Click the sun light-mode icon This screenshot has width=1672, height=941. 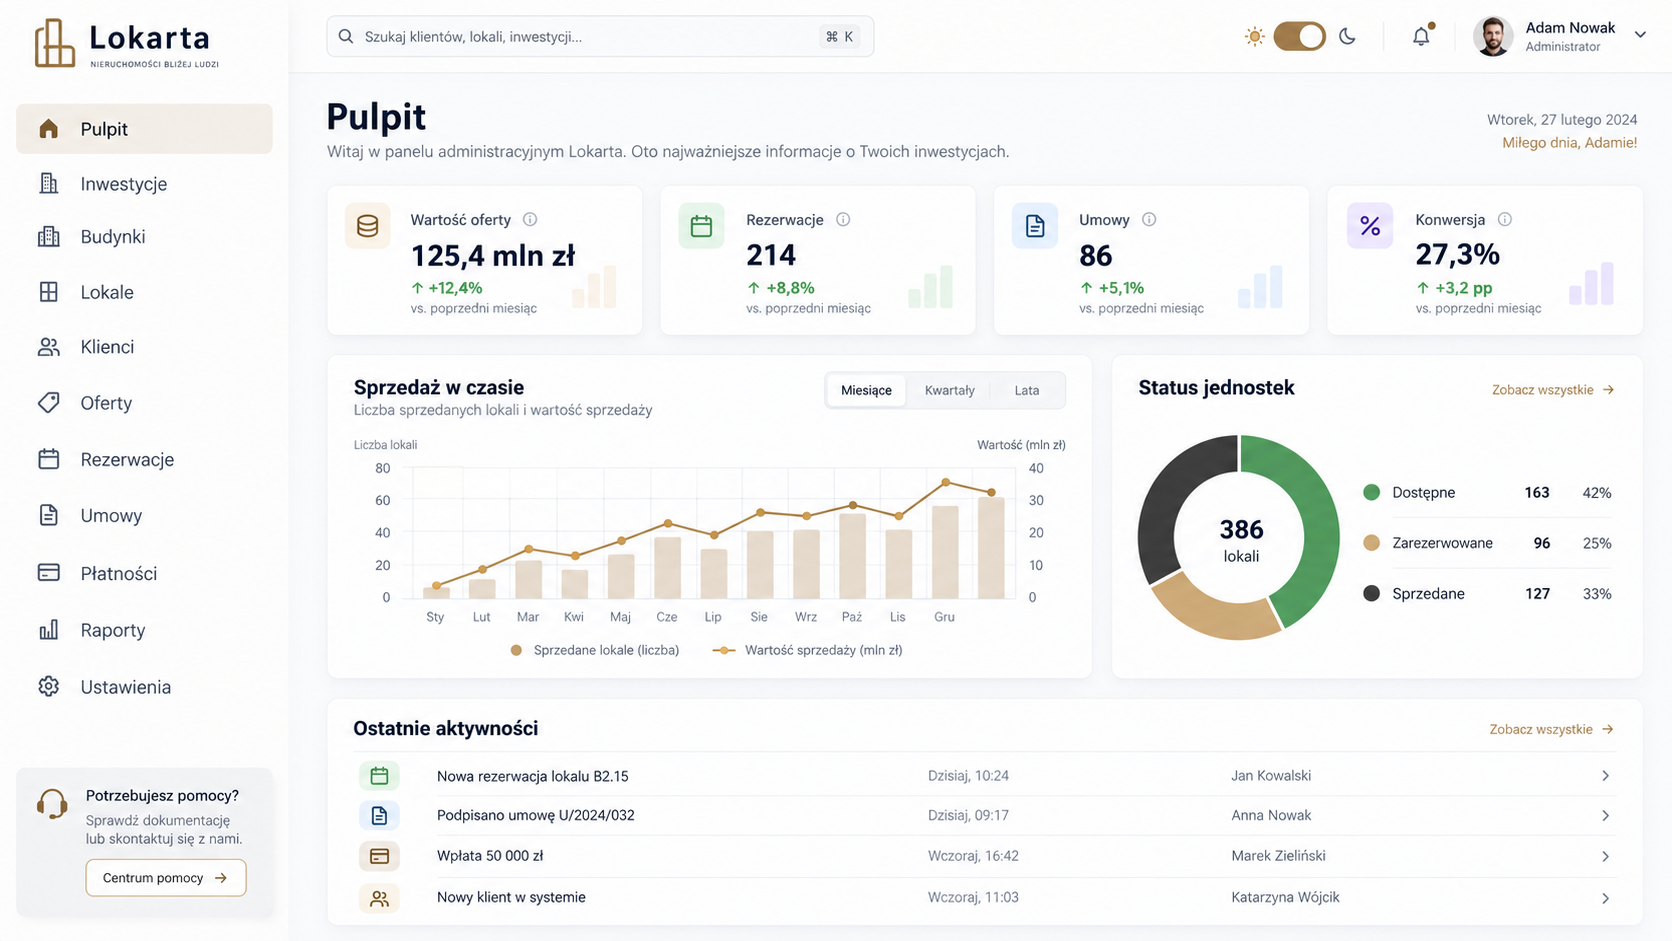pos(1254,37)
